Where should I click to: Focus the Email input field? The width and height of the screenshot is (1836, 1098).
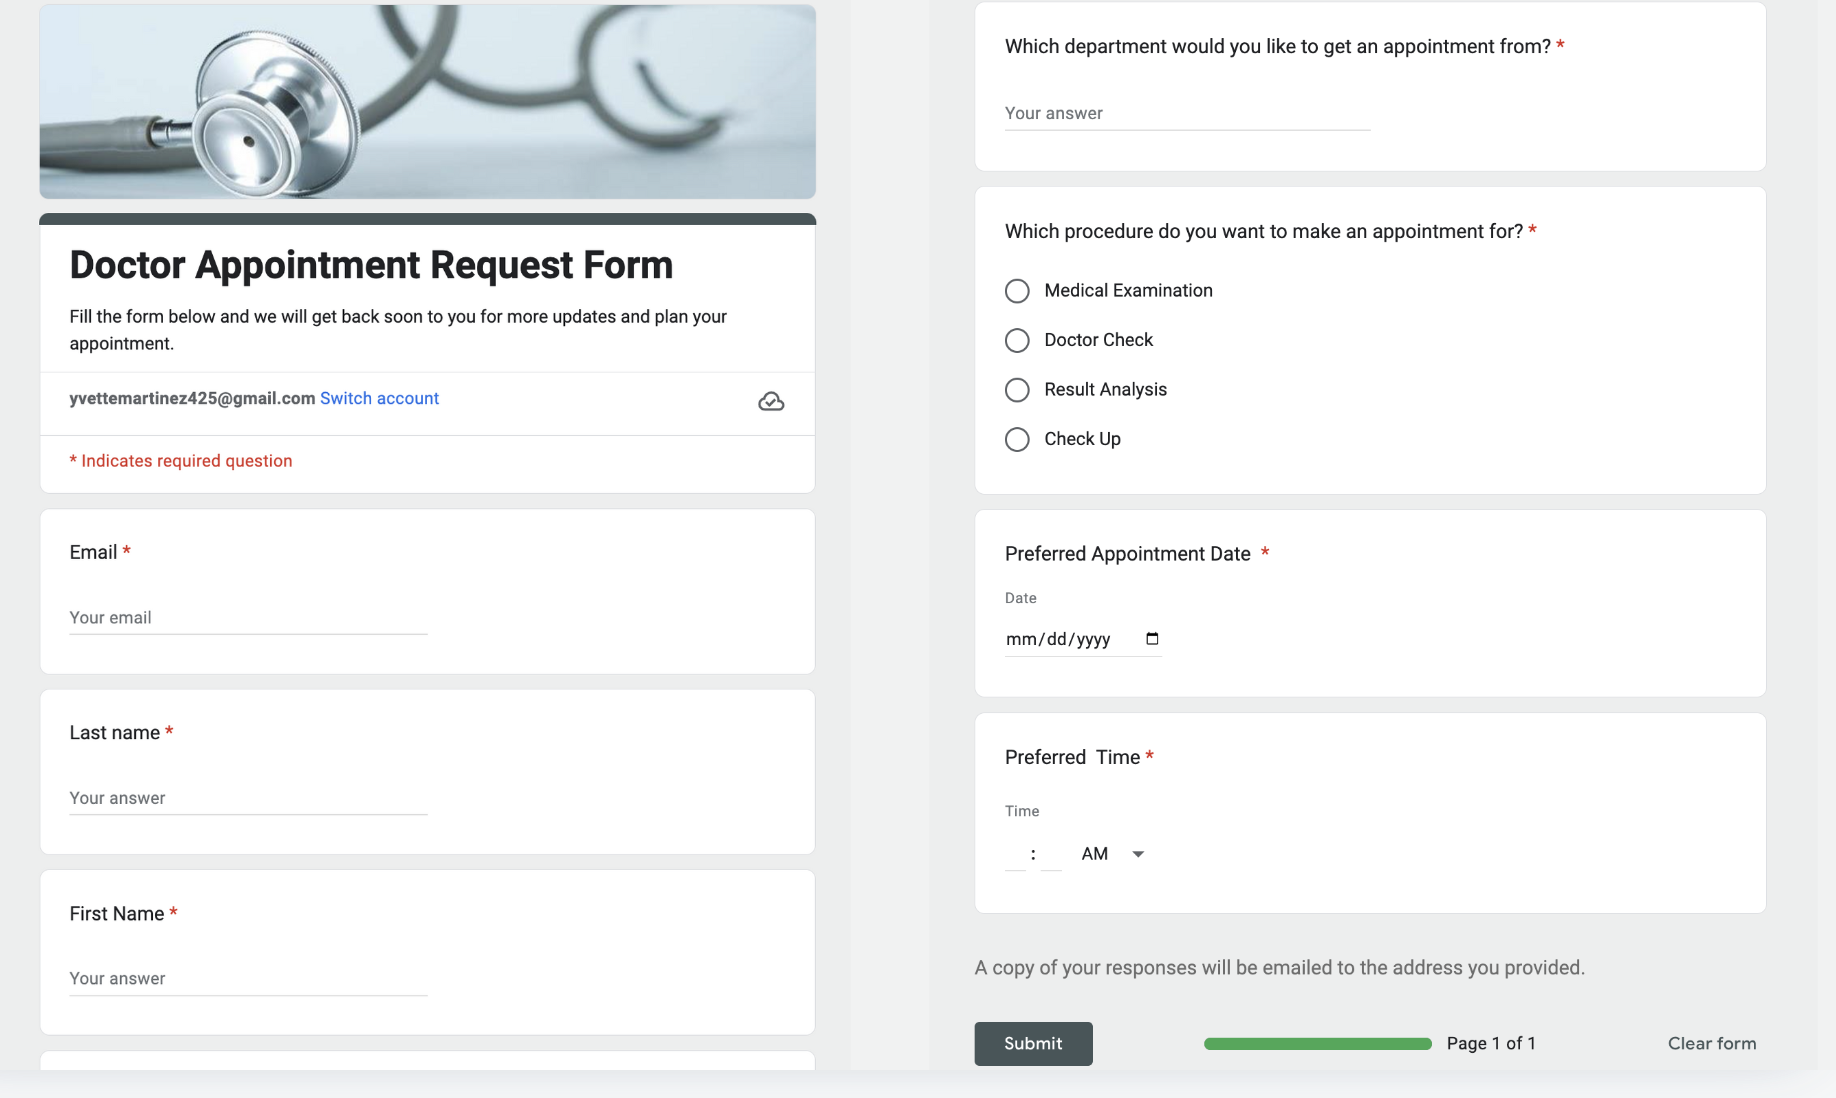coord(248,618)
